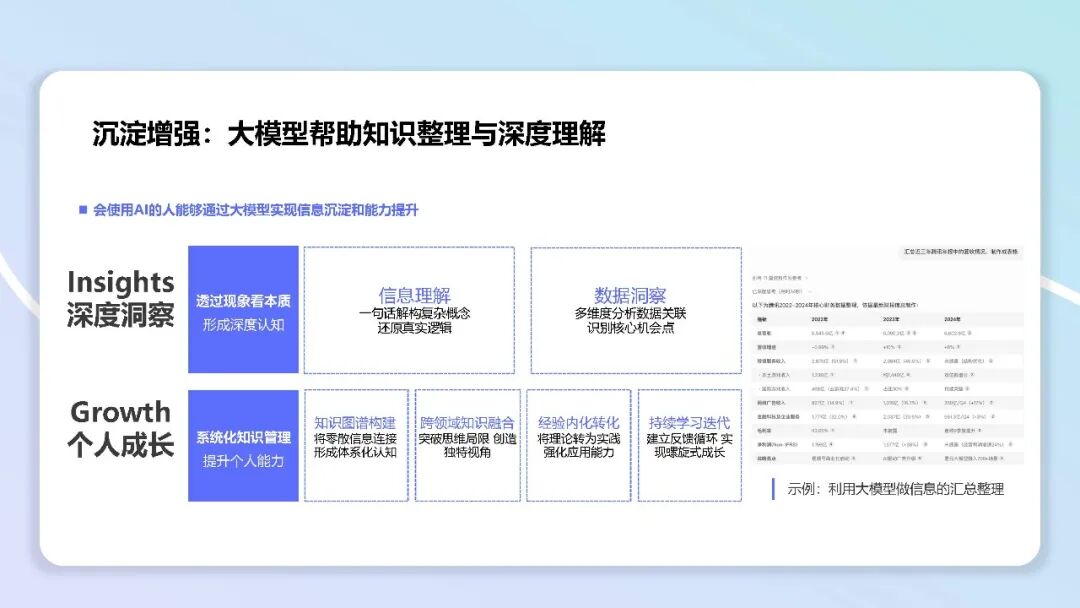Screen dimensions: 1080x608
Task: Select the line 多维度分析数据关联
Action: click(630, 313)
